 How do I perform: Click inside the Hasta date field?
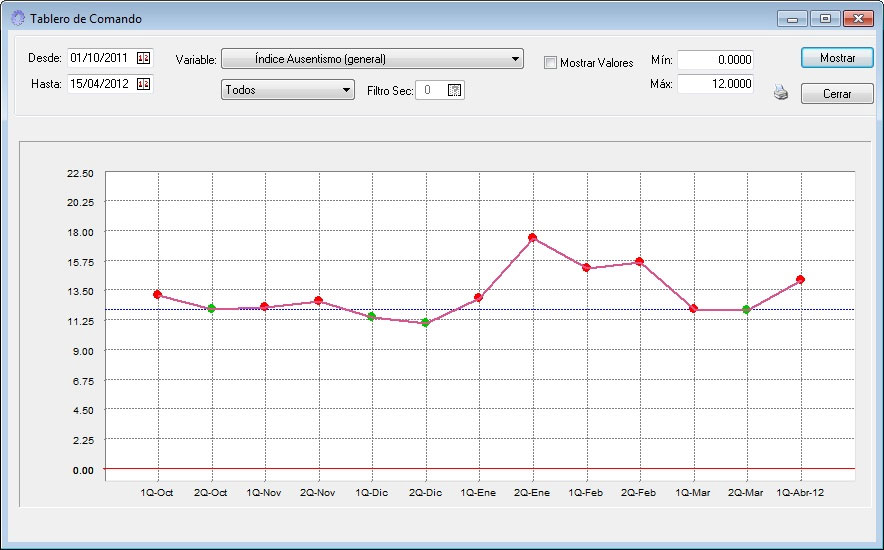pos(100,84)
